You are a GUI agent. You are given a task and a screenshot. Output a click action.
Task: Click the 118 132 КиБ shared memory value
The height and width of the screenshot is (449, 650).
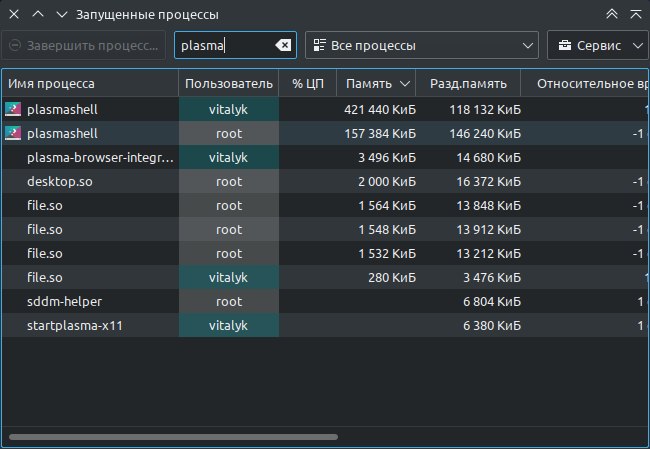(x=485, y=109)
